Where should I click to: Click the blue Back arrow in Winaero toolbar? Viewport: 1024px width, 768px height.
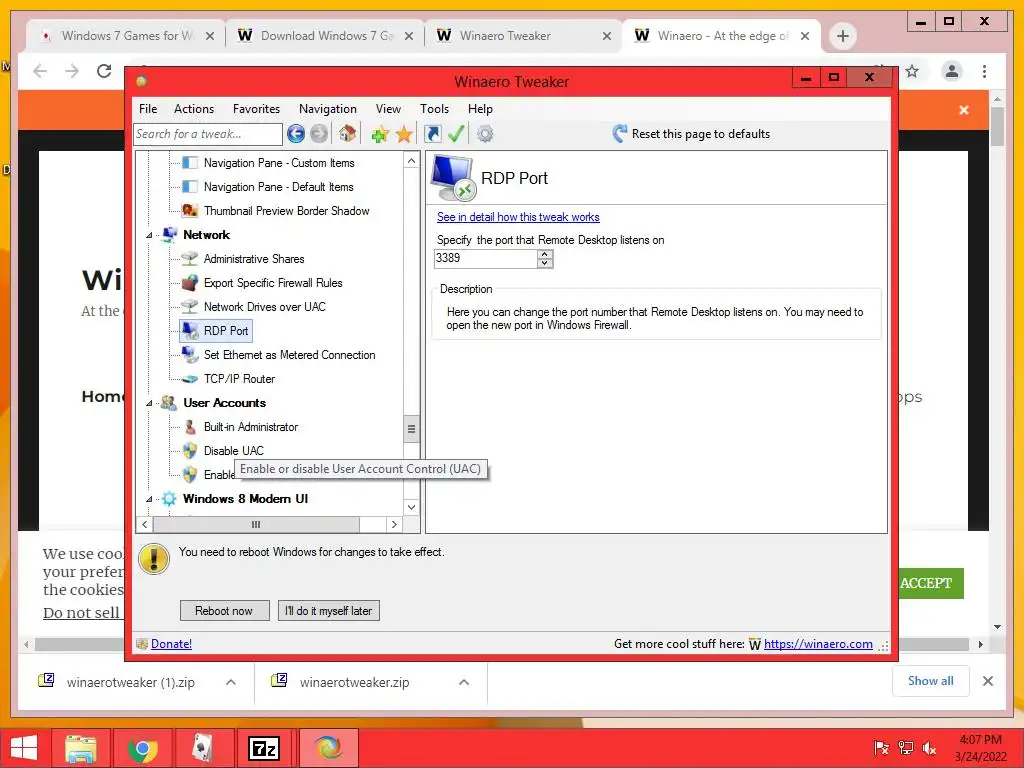[296, 134]
